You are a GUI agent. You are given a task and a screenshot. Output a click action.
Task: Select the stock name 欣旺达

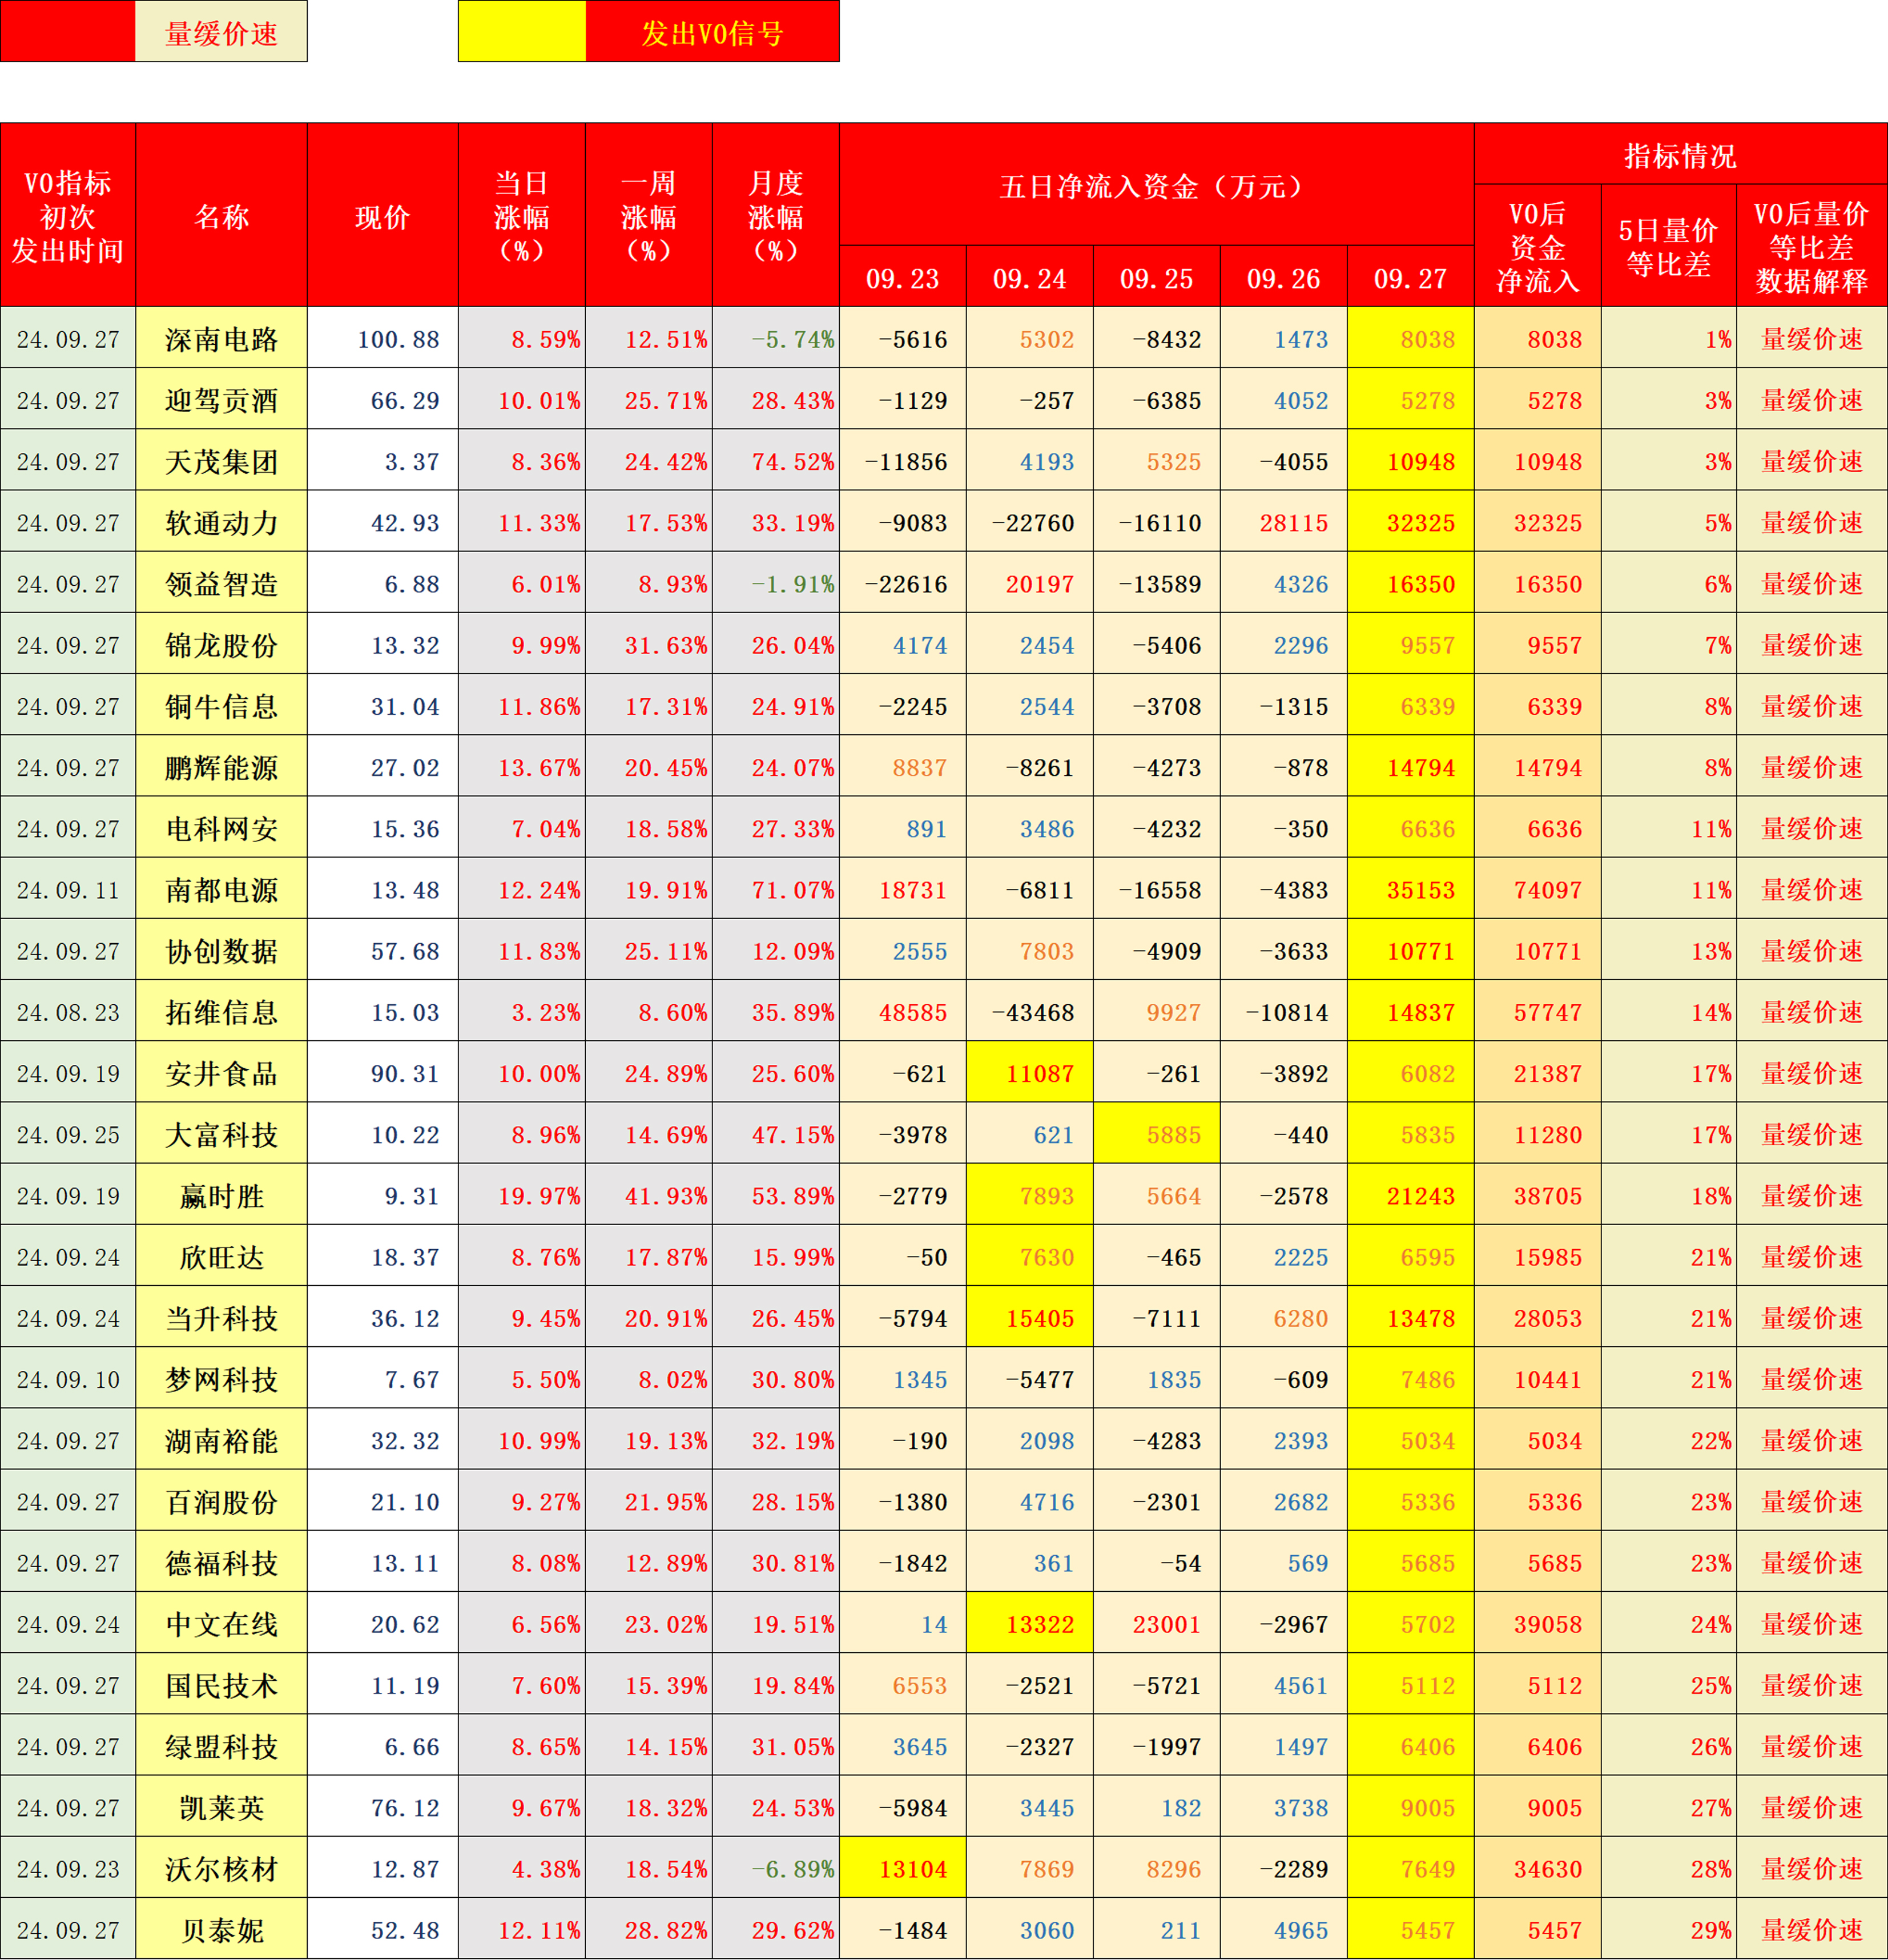pyautogui.click(x=221, y=1257)
